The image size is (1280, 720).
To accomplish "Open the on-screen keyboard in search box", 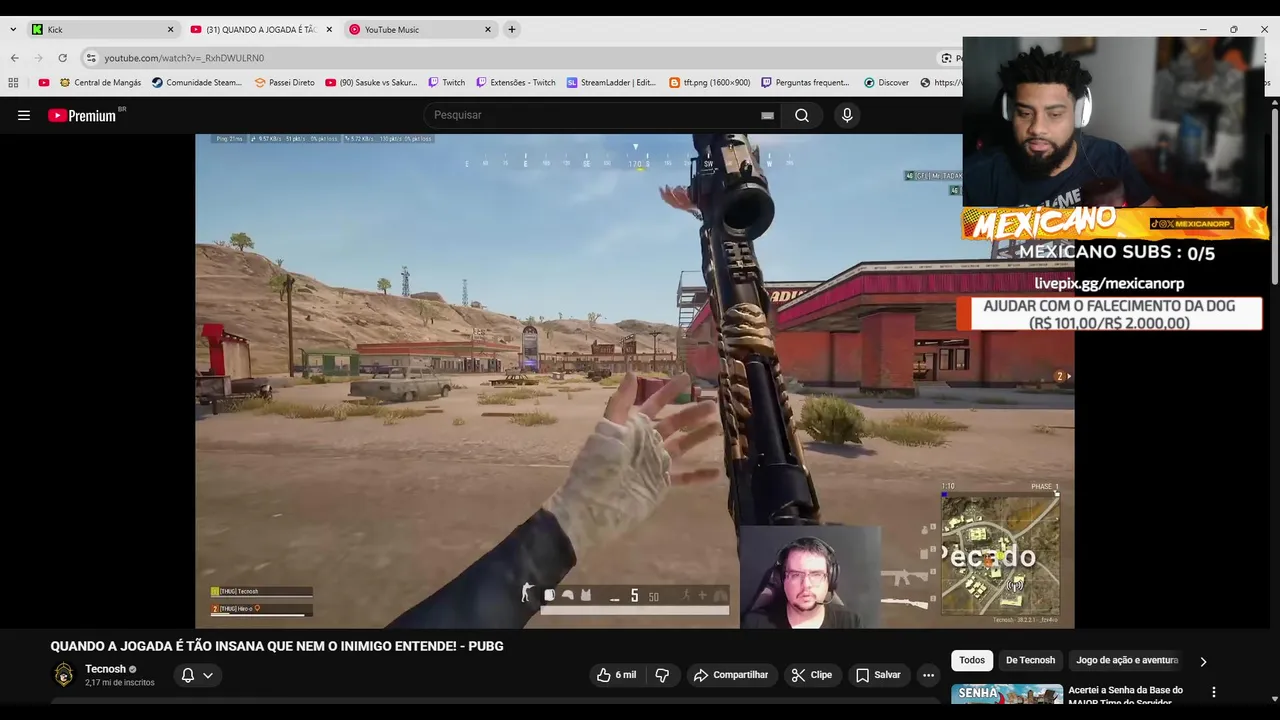I will click(x=767, y=115).
